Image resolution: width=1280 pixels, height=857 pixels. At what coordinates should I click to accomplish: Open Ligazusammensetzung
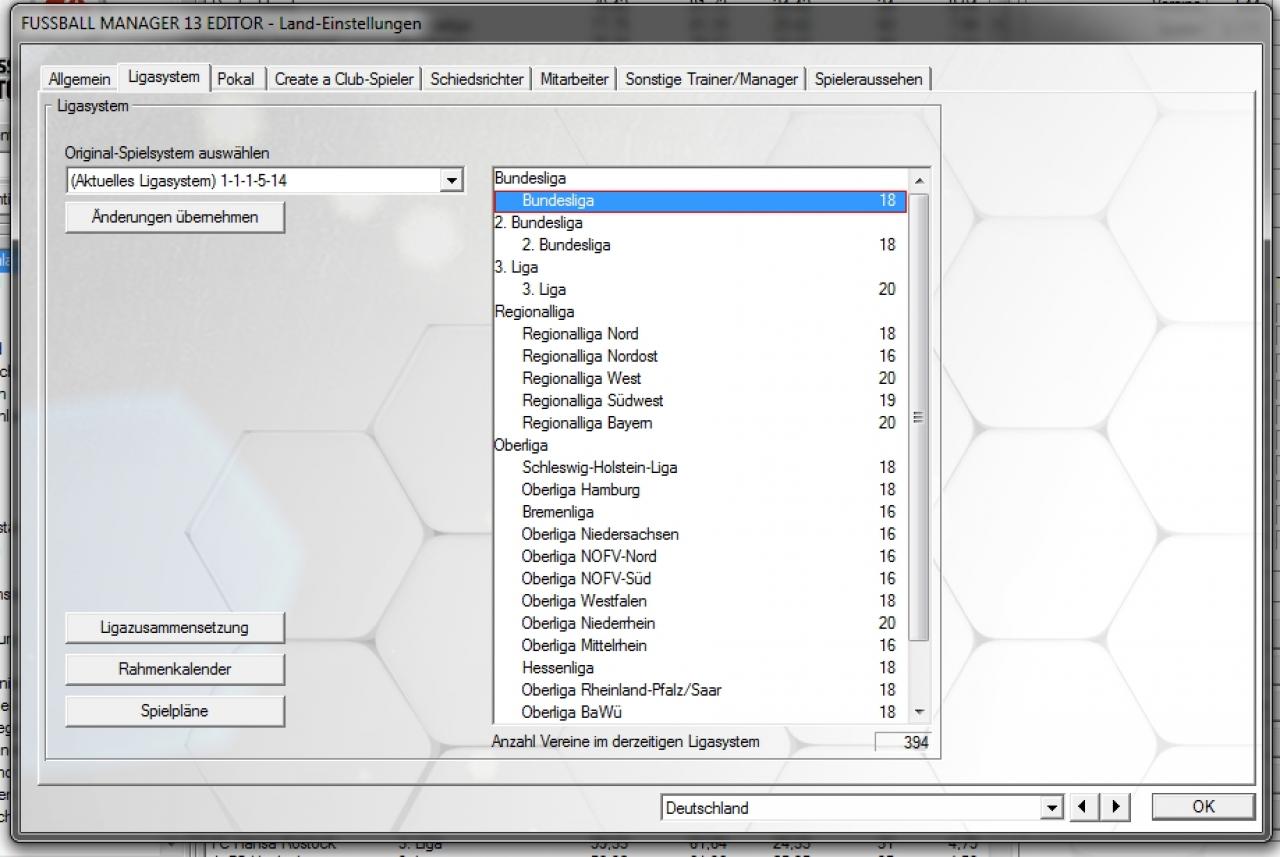(x=175, y=628)
